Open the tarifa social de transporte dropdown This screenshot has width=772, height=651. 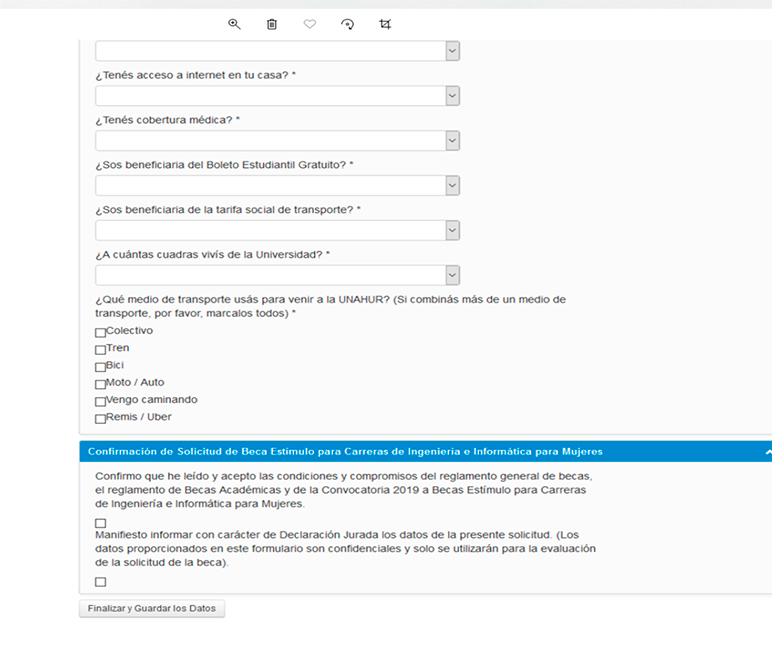[278, 230]
